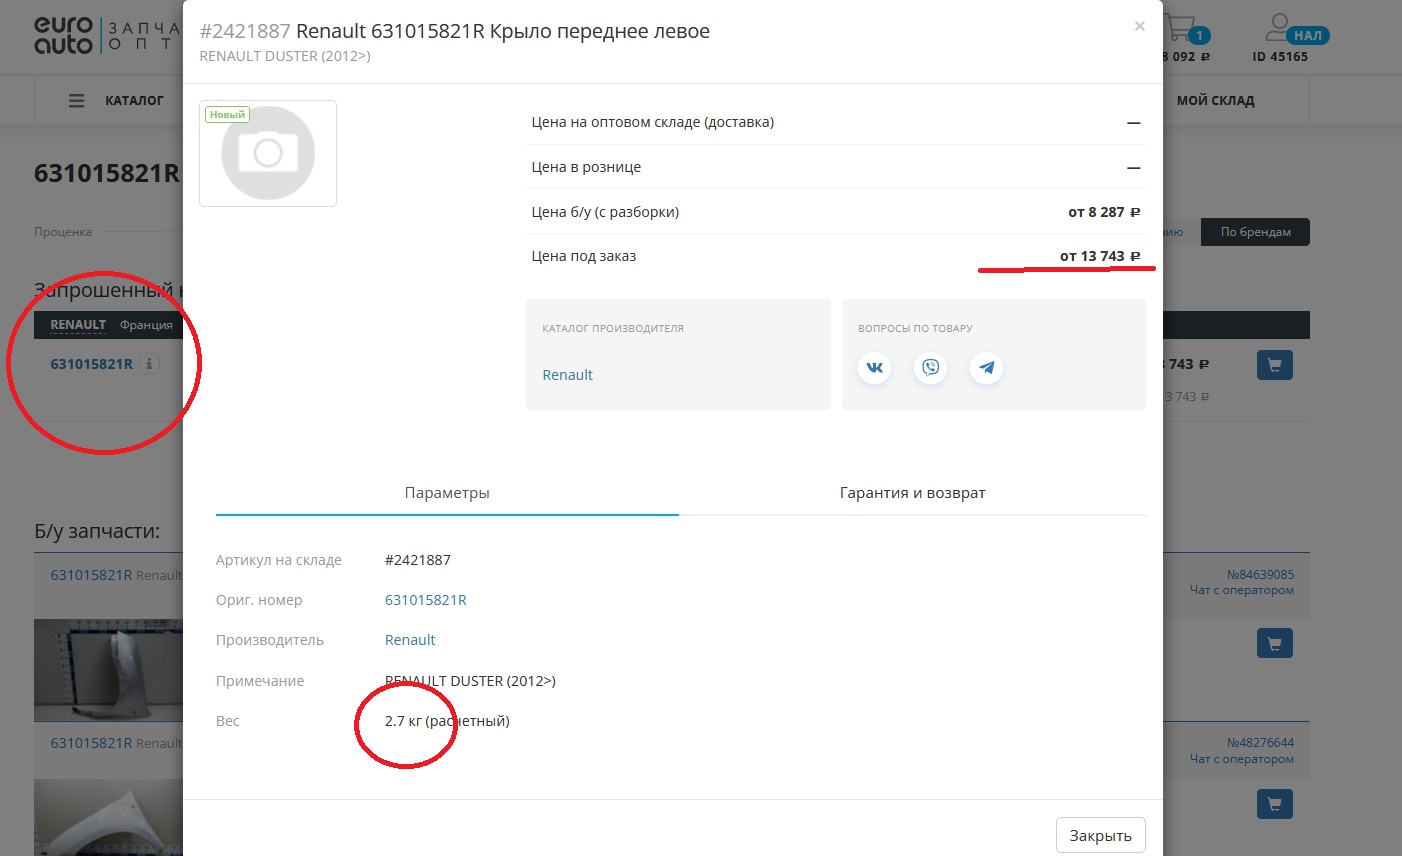Open the Renault manufacturer catalog link
Screen dimensions: 1402x856
pyautogui.click(x=567, y=375)
